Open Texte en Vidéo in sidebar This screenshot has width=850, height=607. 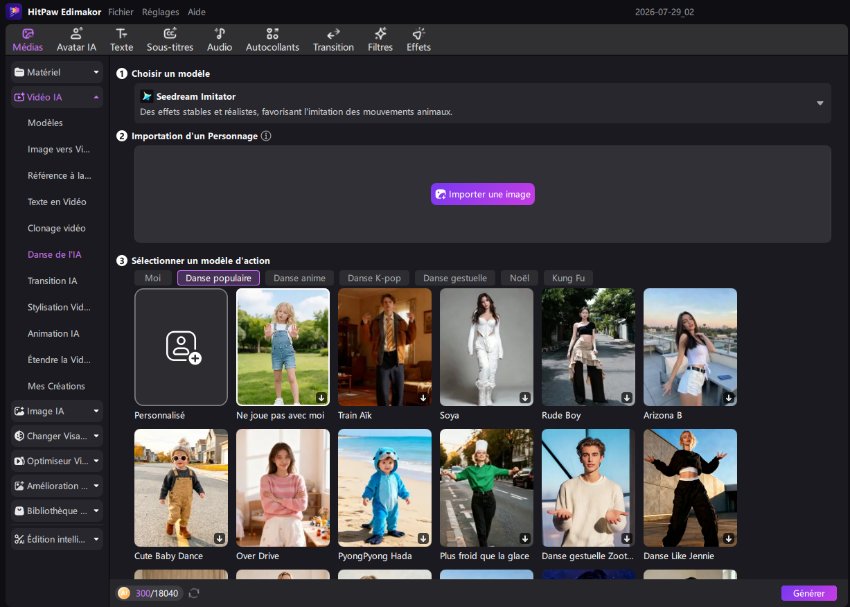tap(57, 202)
